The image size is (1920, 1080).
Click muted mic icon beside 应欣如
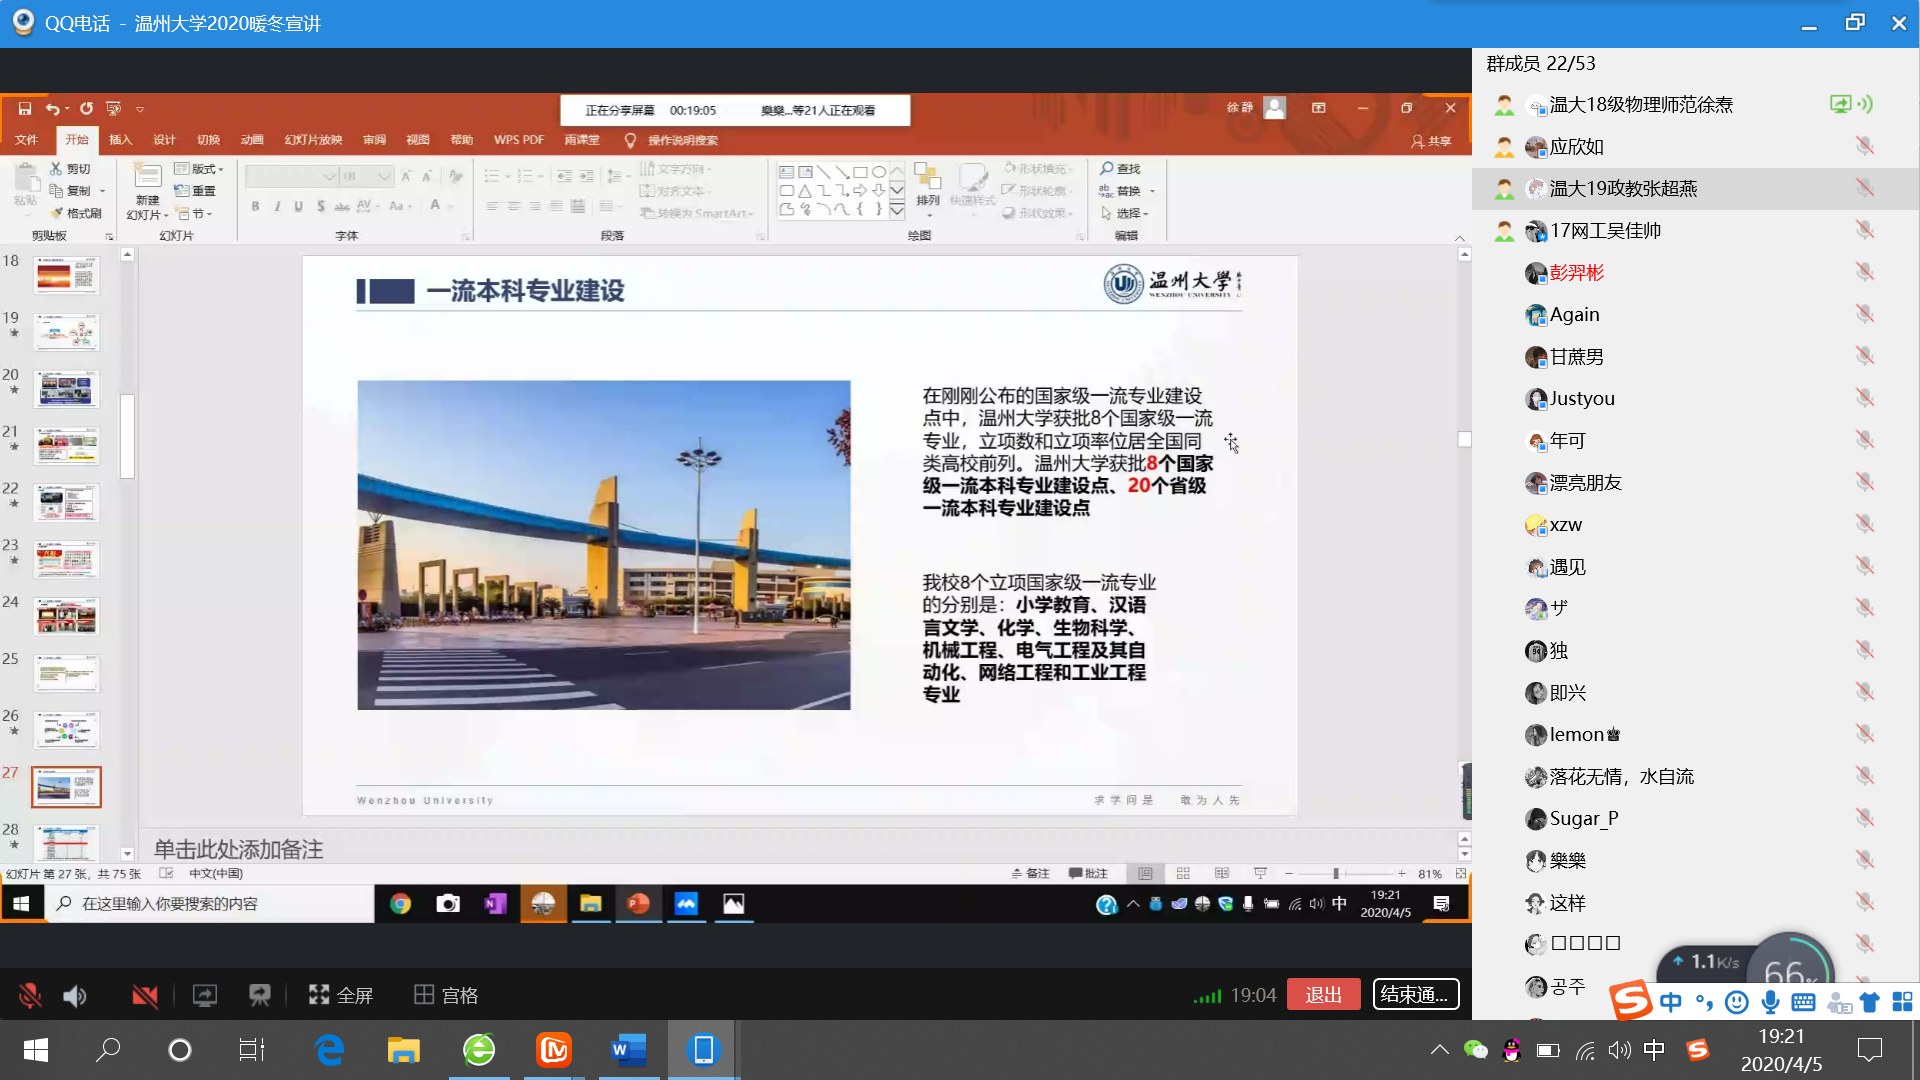pyautogui.click(x=1864, y=147)
